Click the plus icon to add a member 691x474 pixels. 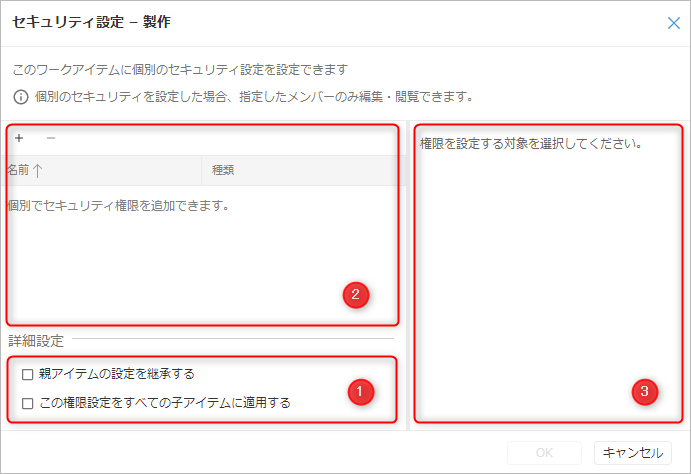[x=19, y=138]
